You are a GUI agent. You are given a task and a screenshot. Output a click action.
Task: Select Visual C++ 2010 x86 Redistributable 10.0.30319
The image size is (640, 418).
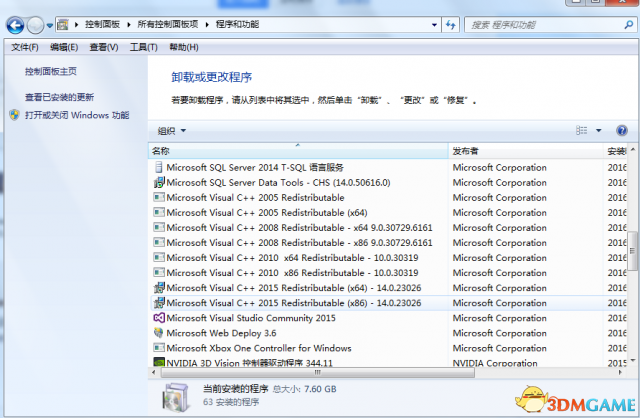pos(292,273)
